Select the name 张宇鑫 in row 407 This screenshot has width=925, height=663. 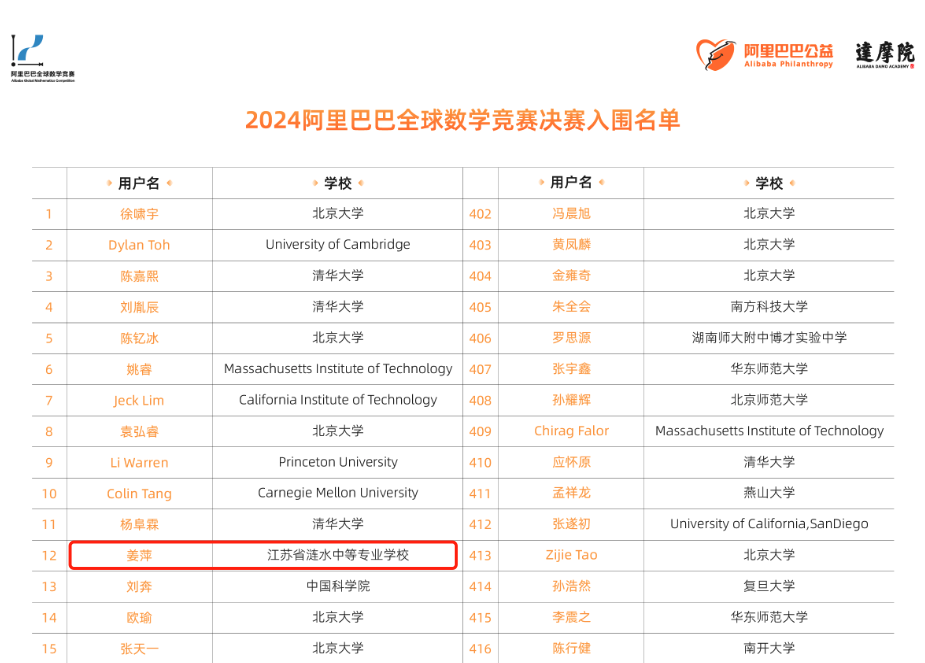pyautogui.click(x=571, y=369)
